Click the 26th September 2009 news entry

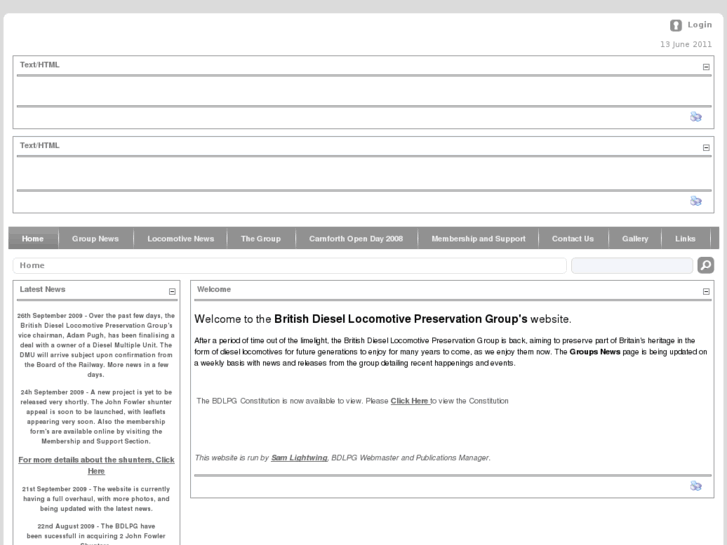[x=96, y=345]
